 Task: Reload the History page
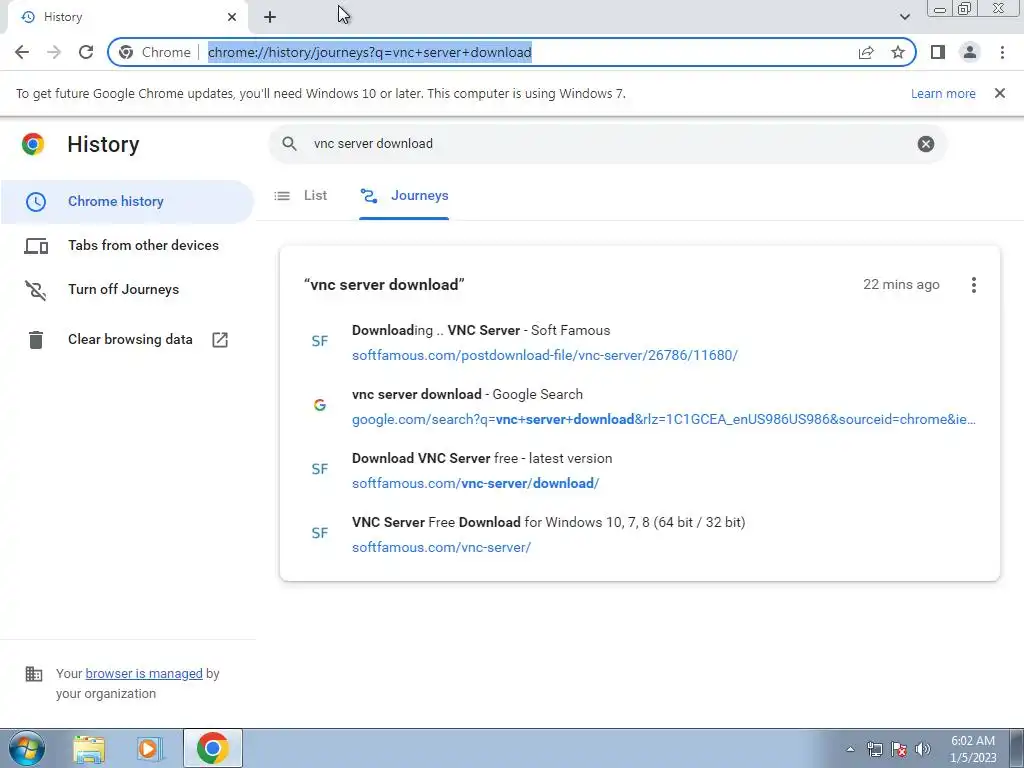86,52
